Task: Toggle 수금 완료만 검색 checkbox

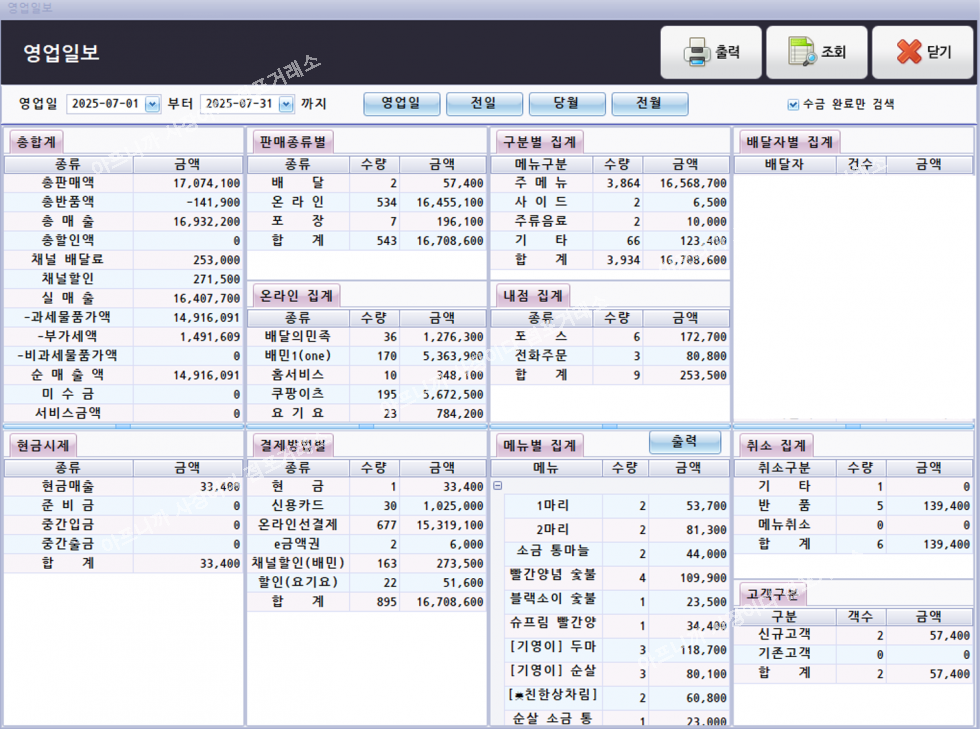Action: pyautogui.click(x=793, y=104)
